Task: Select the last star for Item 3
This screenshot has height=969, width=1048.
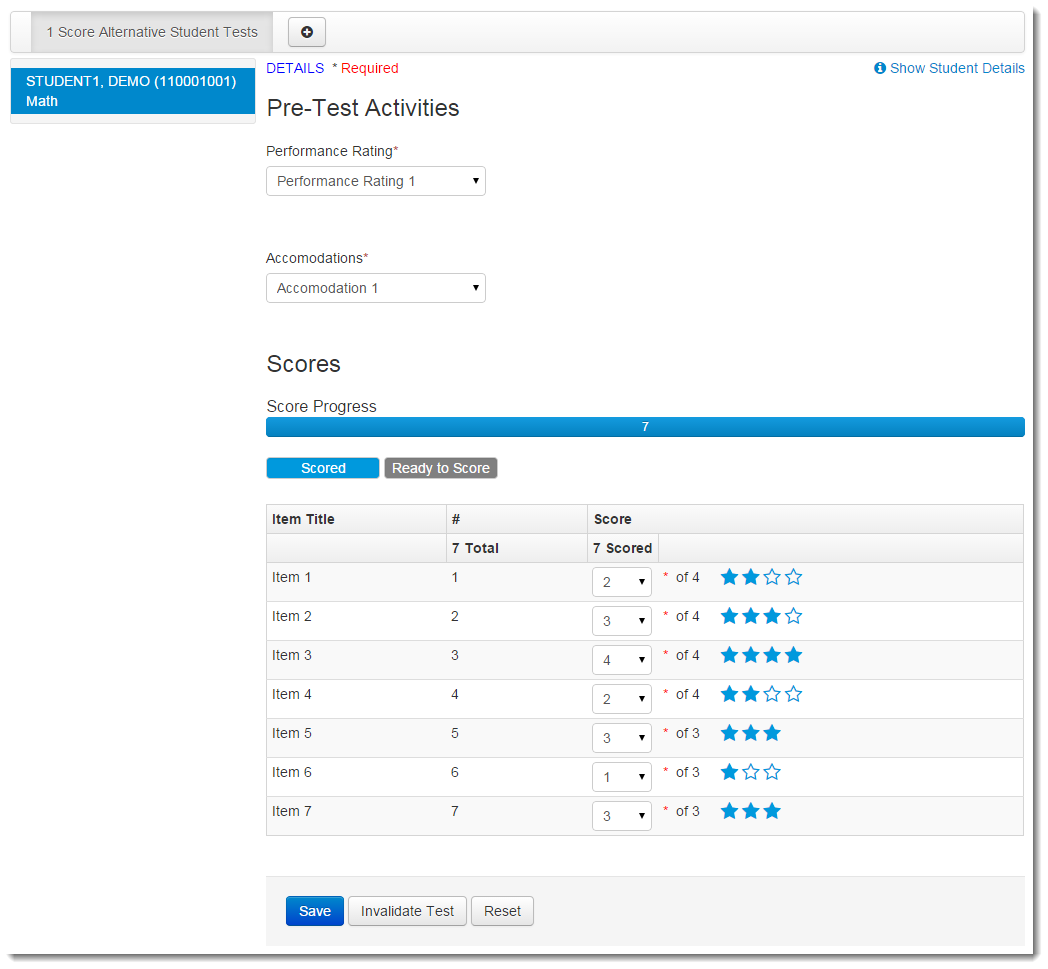Action: pos(793,654)
